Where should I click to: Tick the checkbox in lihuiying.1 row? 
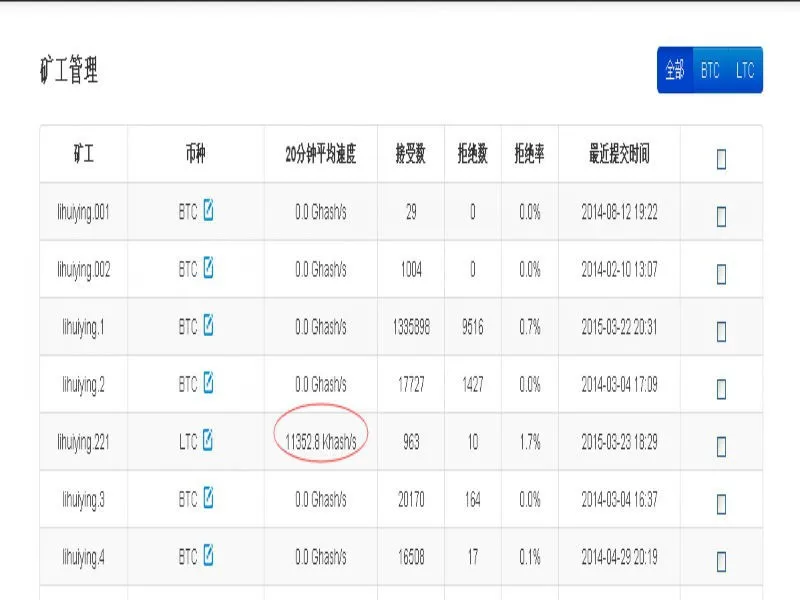point(721,332)
